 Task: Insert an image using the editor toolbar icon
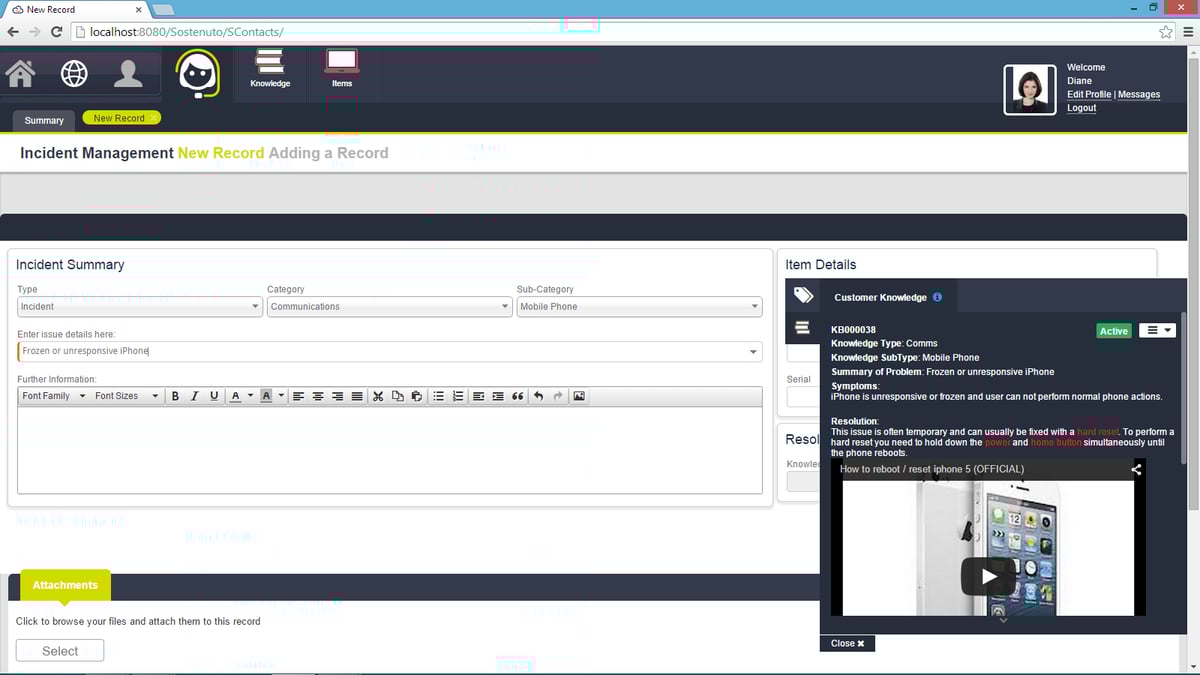point(579,396)
